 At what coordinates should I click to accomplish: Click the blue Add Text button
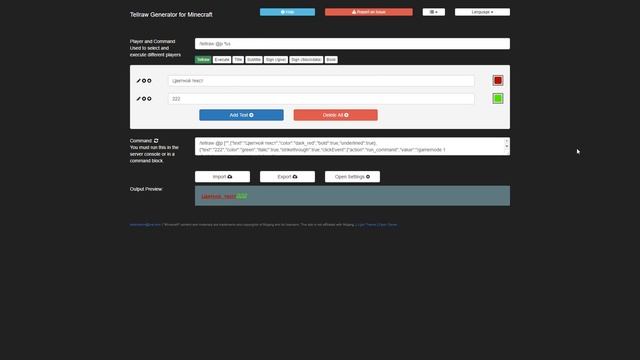pos(241,115)
